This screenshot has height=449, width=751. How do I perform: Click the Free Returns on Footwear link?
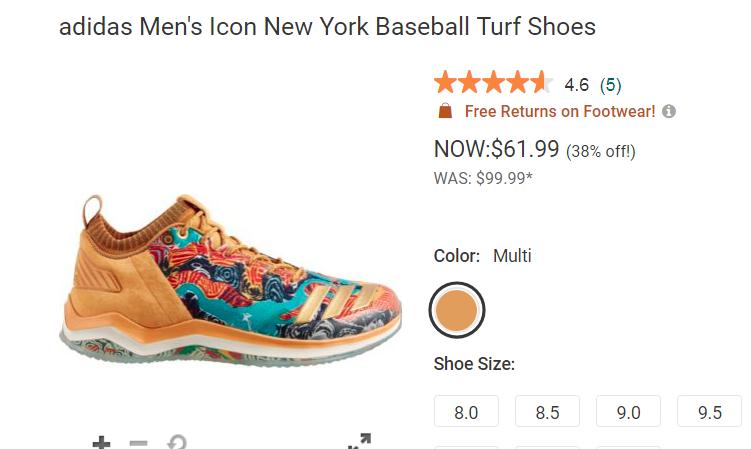coord(560,111)
